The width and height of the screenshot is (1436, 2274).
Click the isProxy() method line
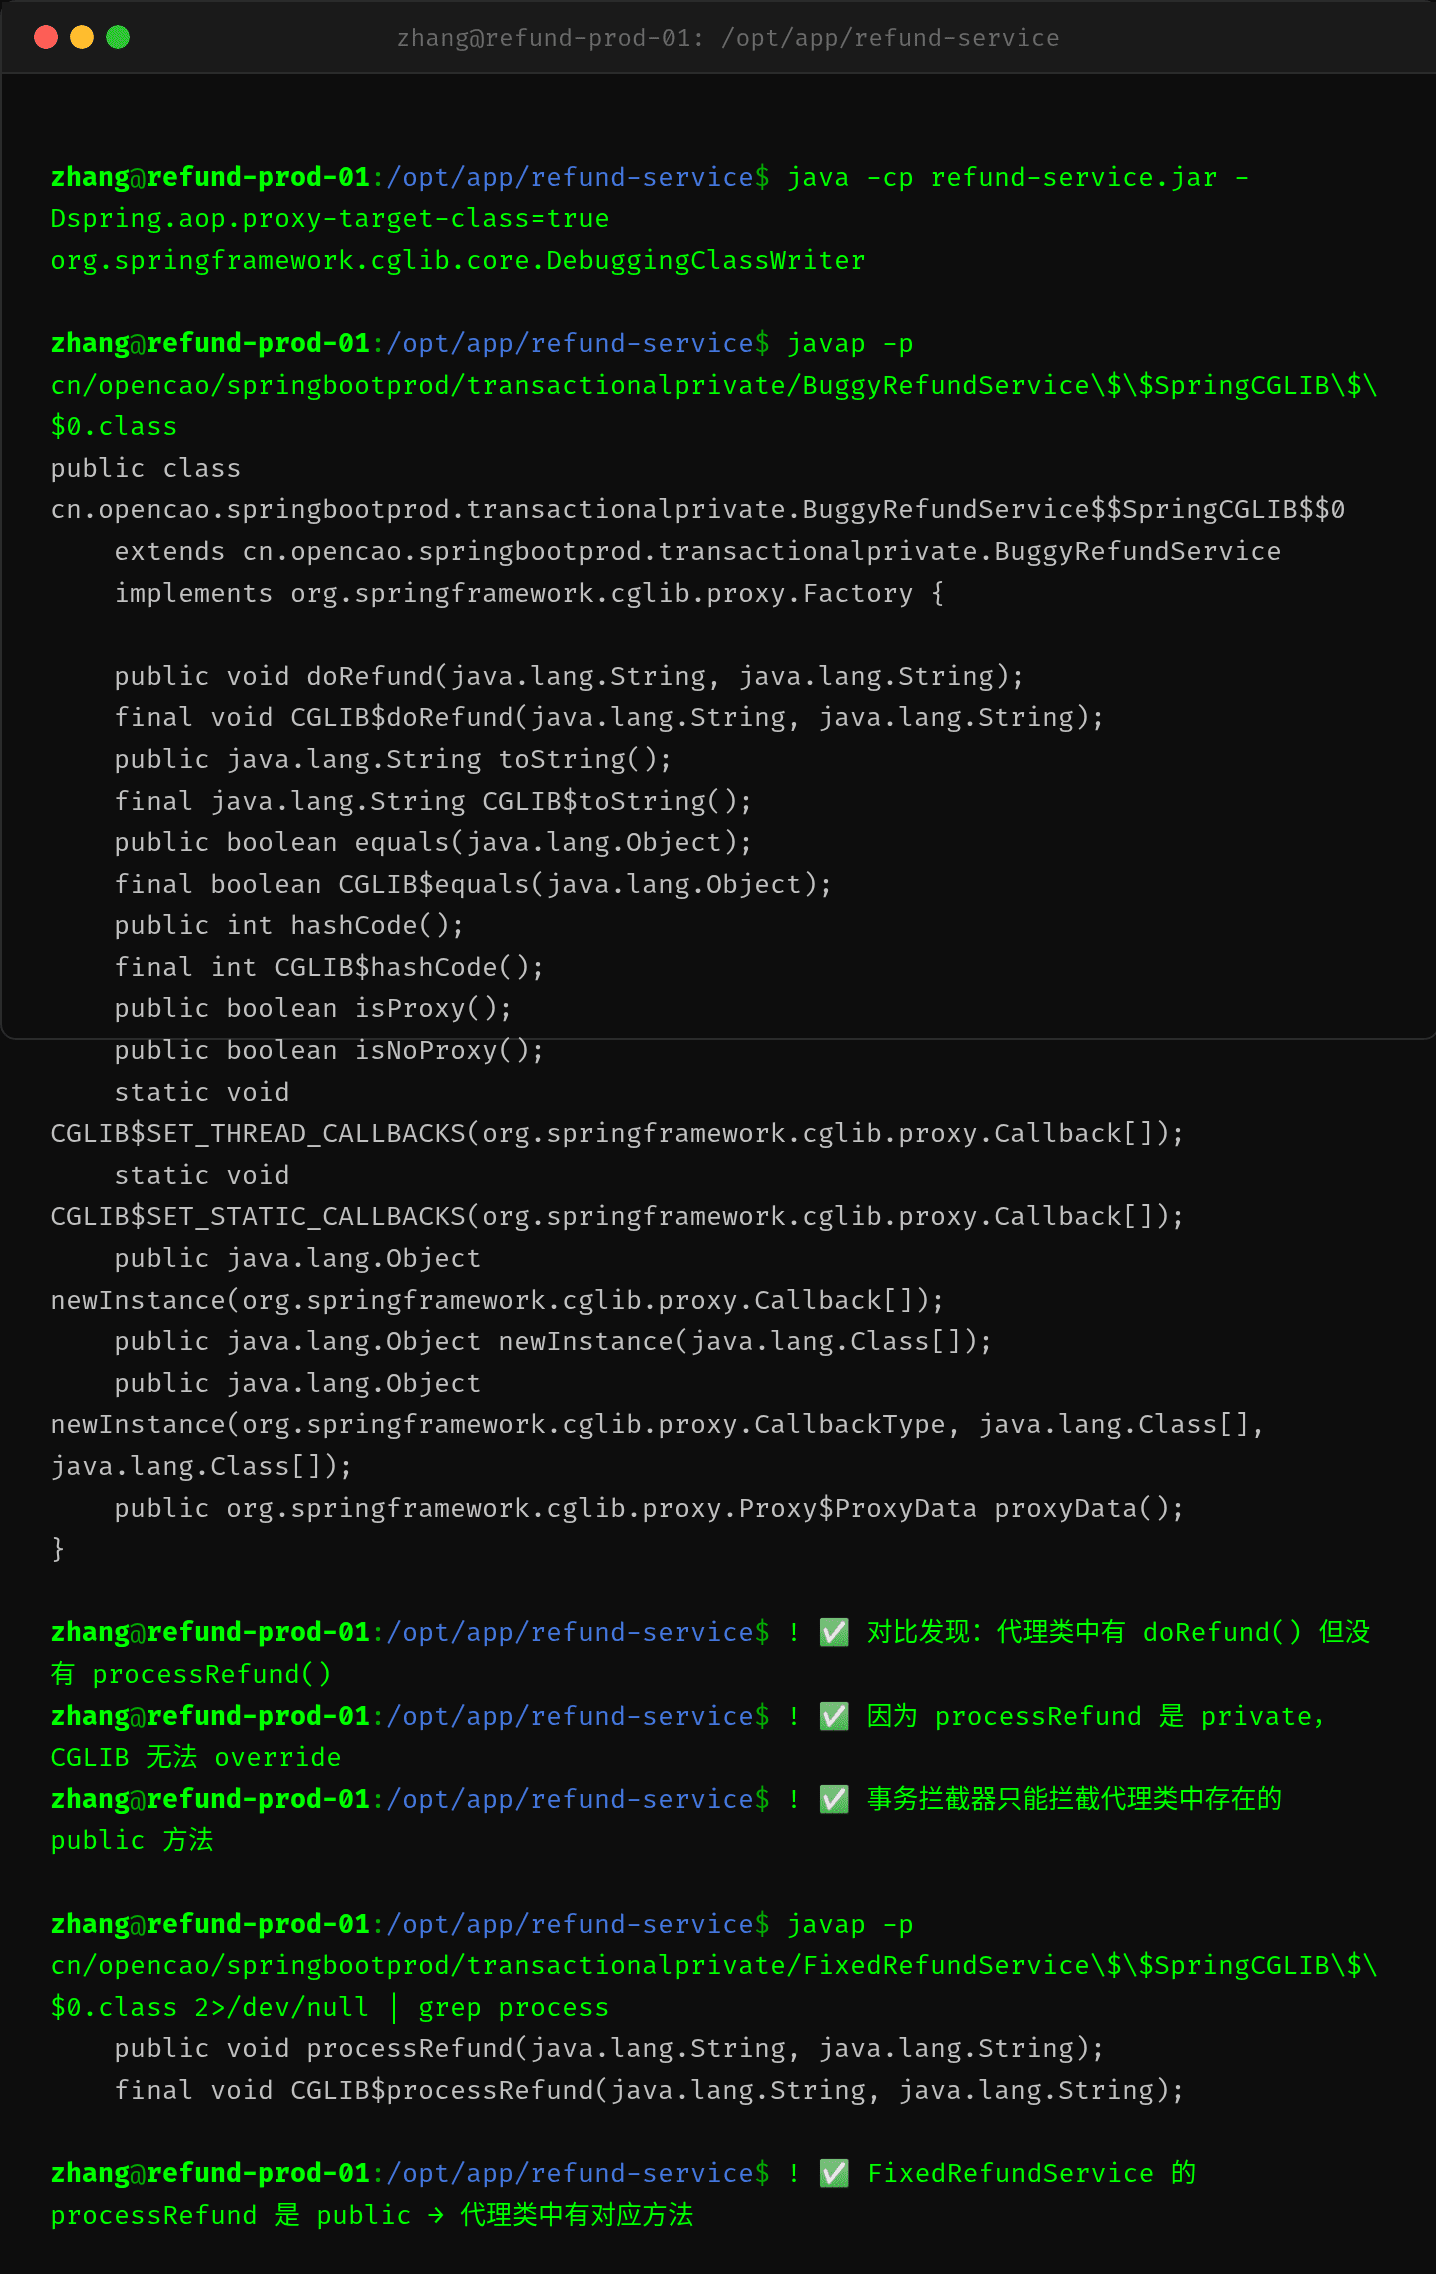click(x=313, y=1009)
